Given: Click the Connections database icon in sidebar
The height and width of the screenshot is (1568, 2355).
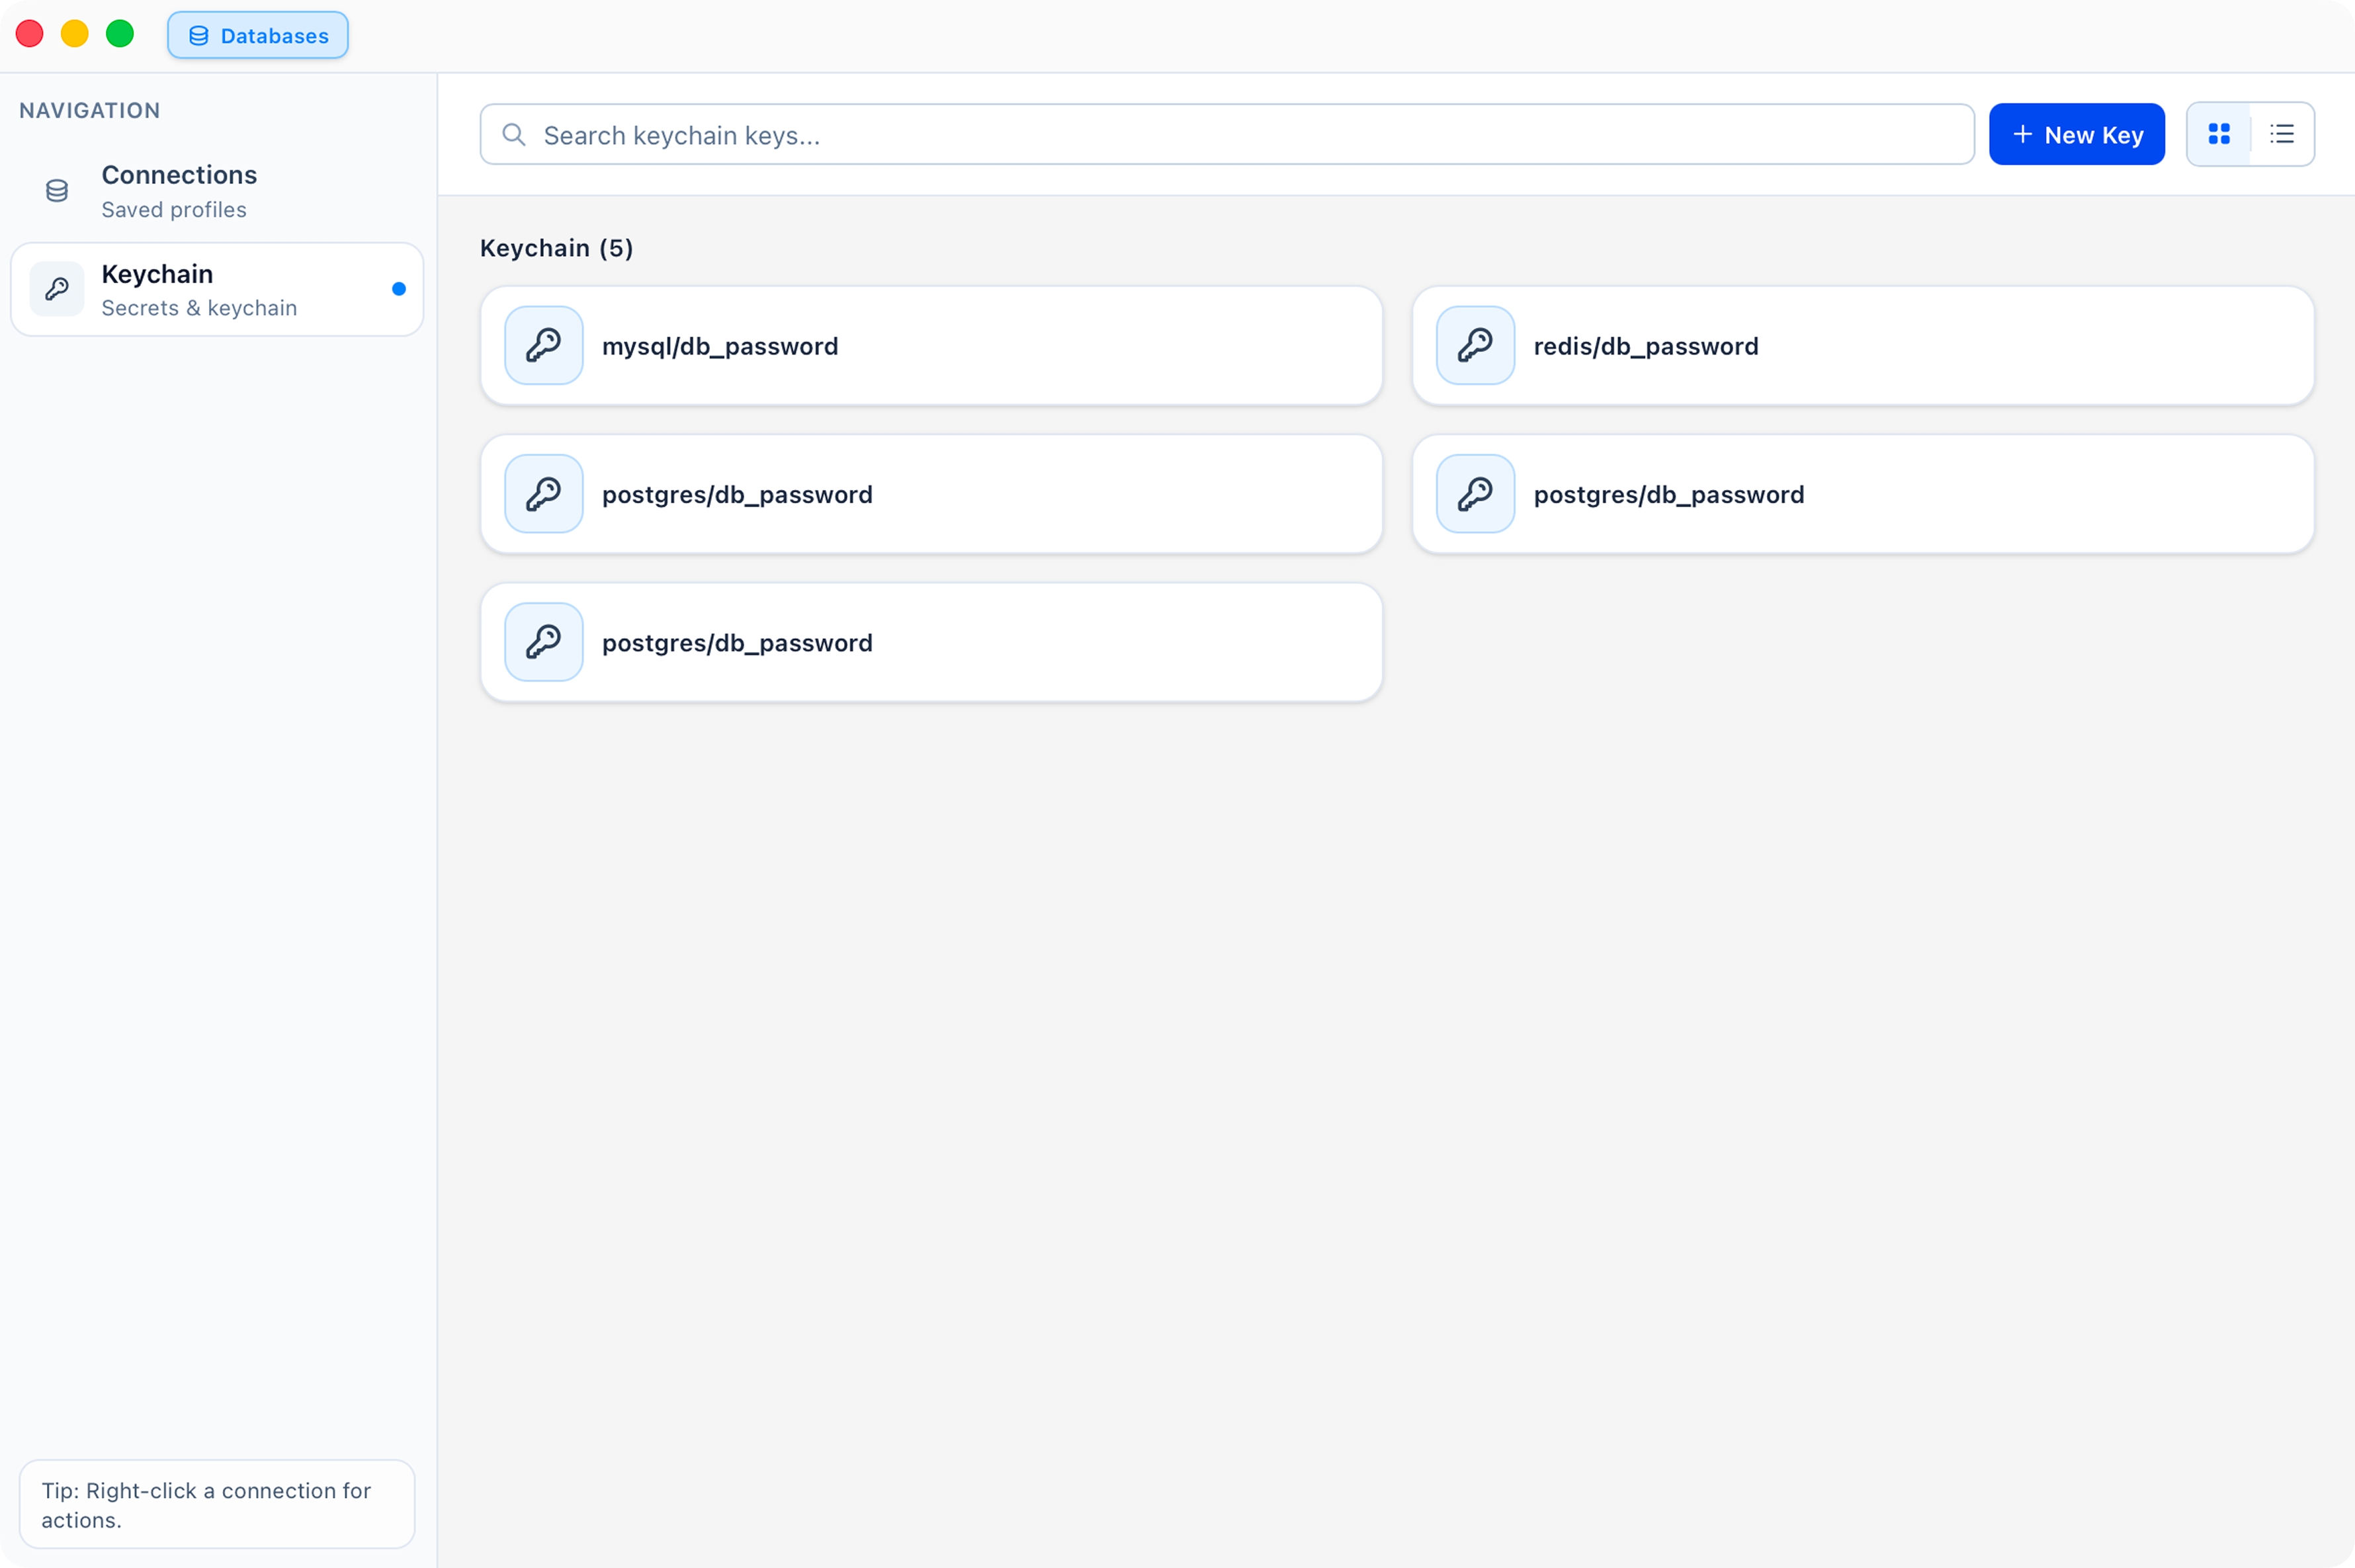Looking at the screenshot, I should (57, 190).
